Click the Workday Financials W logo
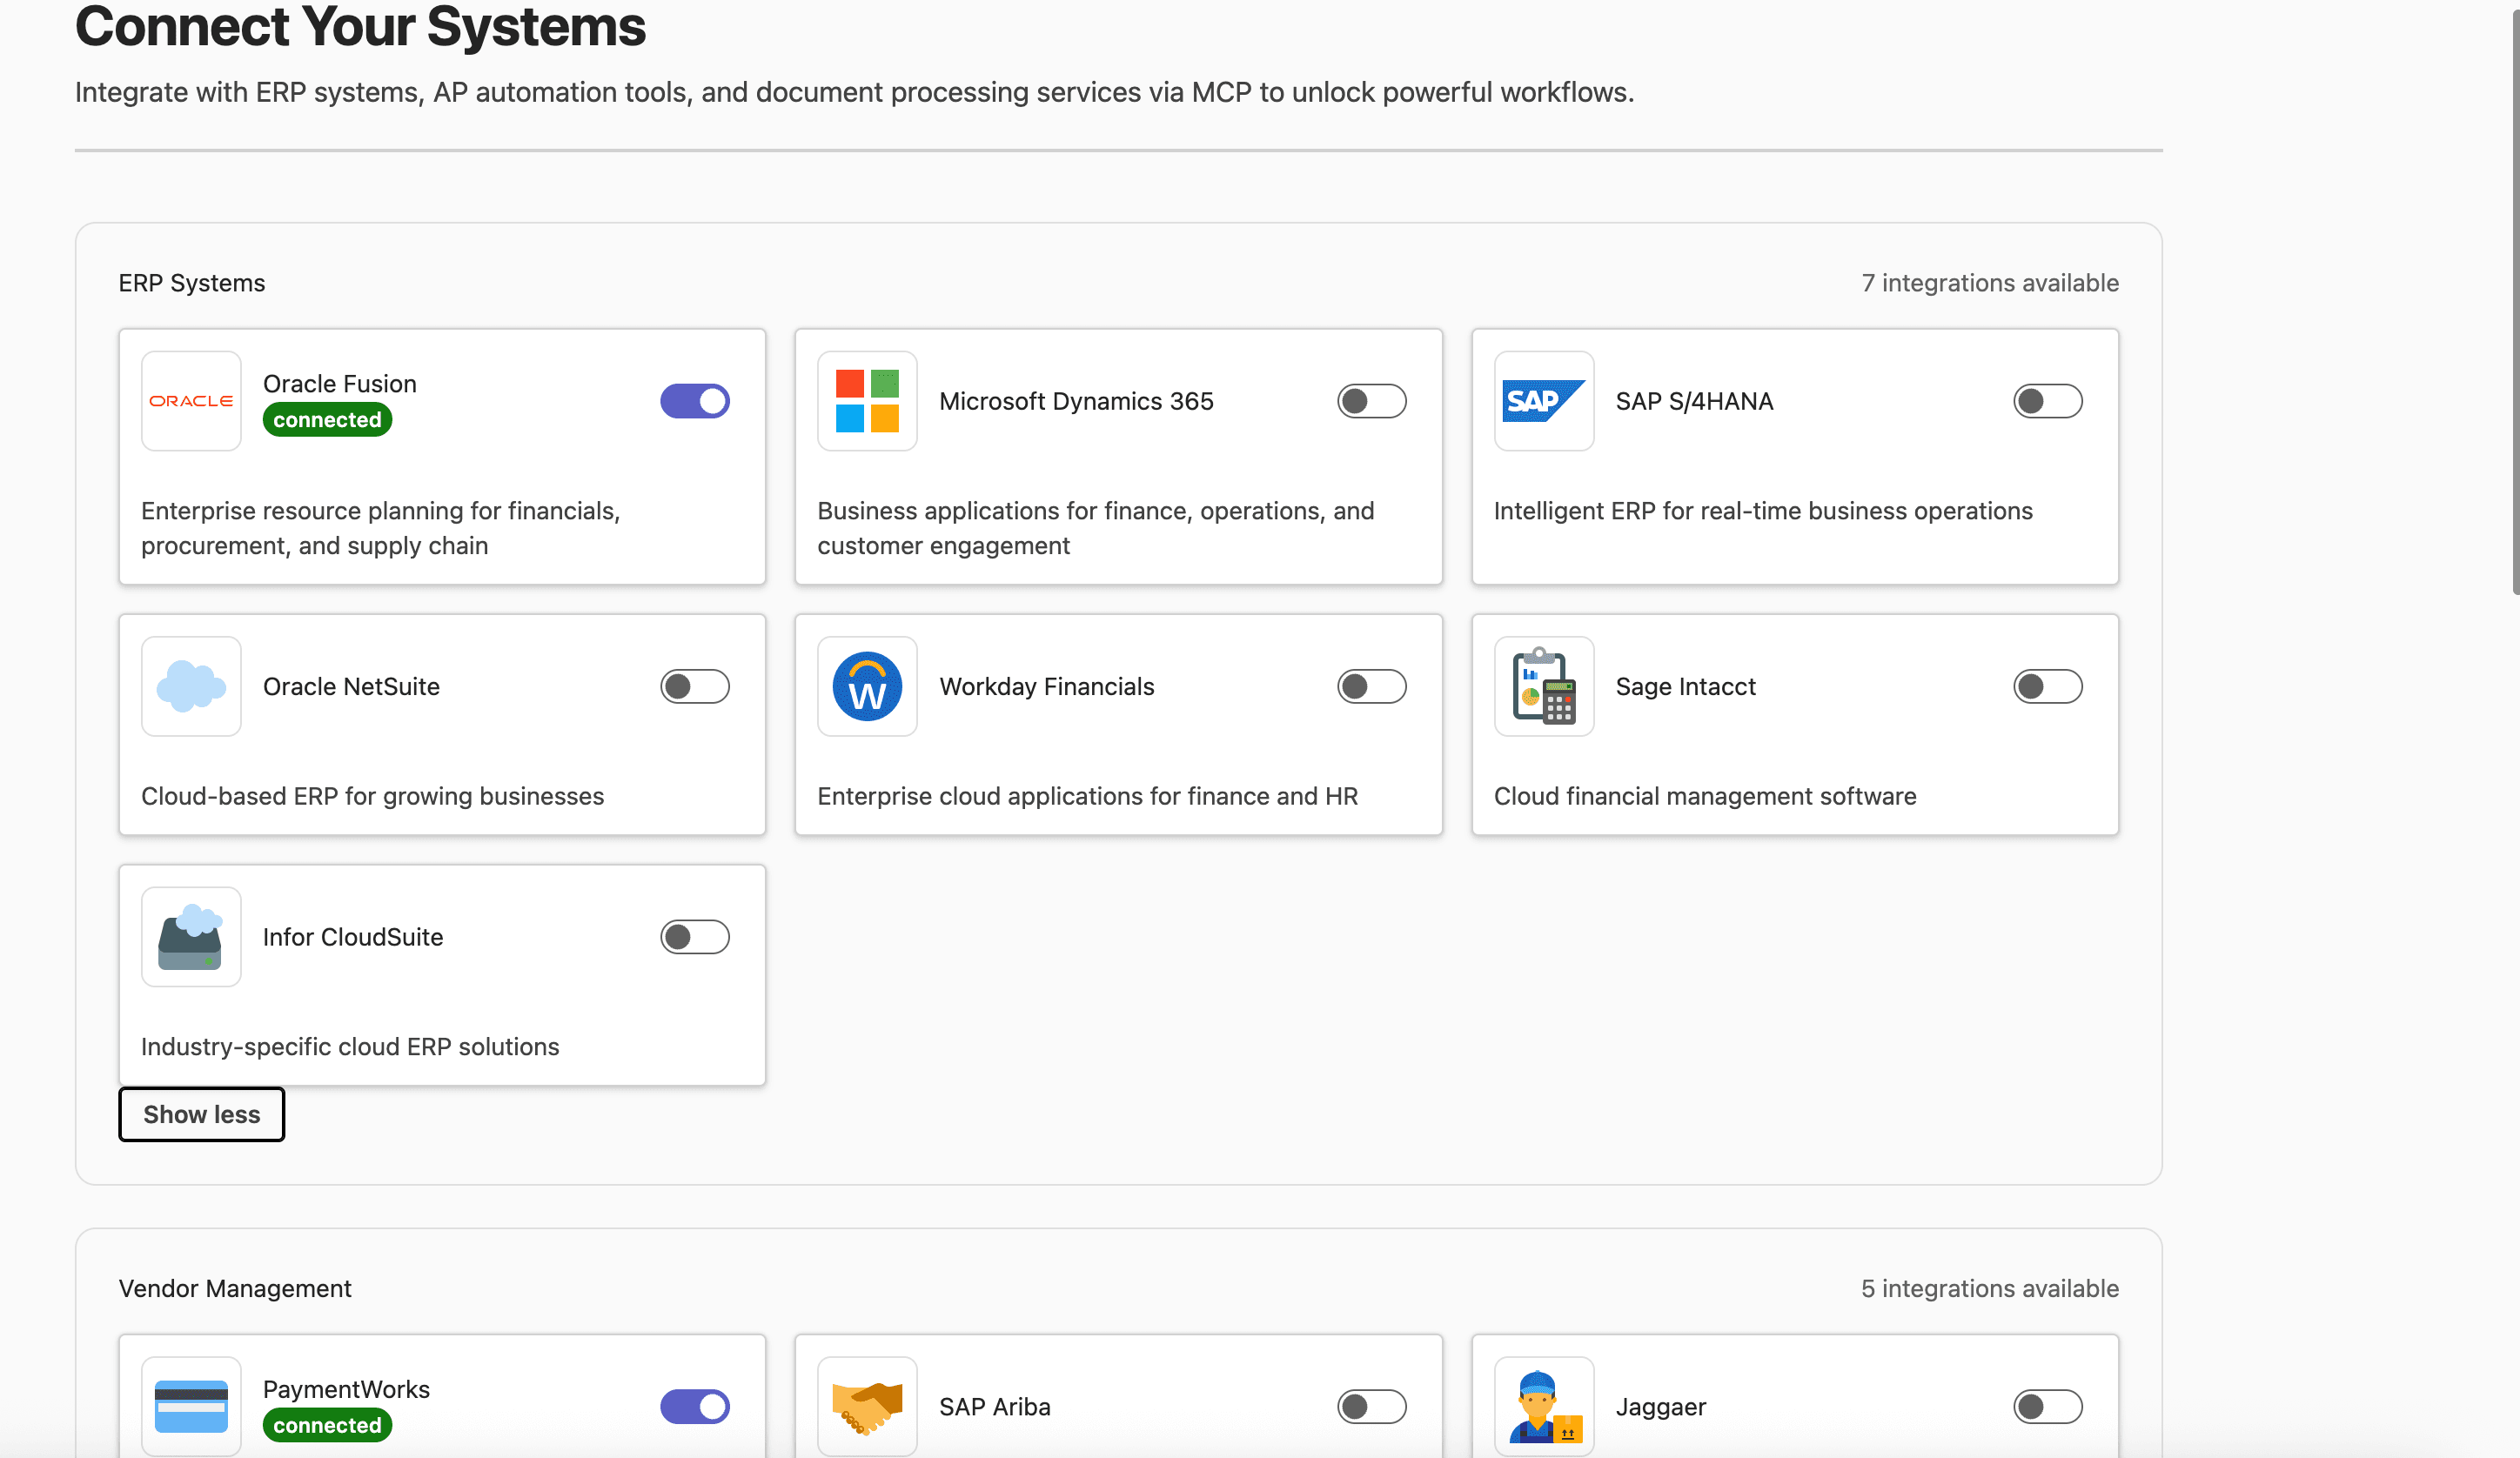Image resolution: width=2520 pixels, height=1458 pixels. [867, 687]
